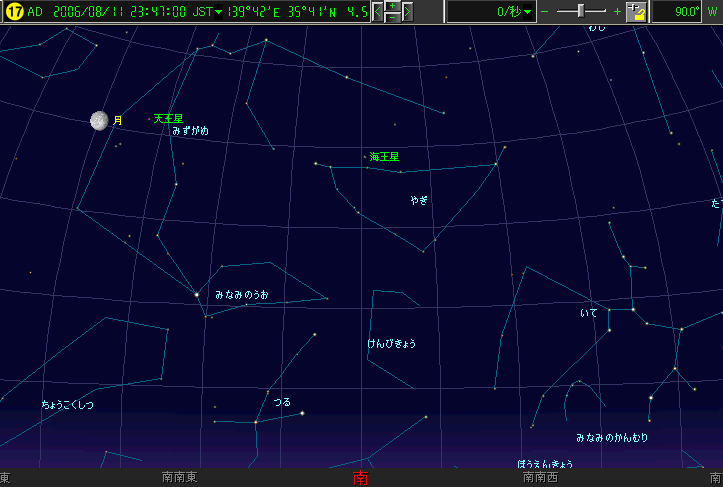Click the minus sign beside zoom slider
The height and width of the screenshot is (487, 723).
click(545, 12)
